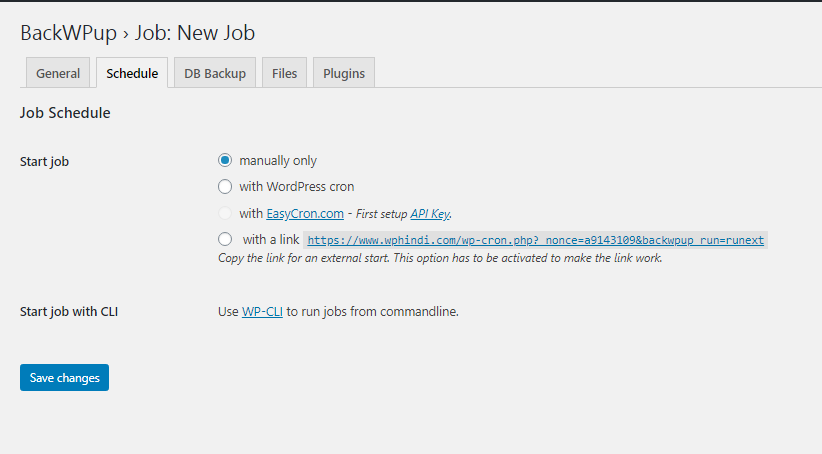This screenshot has height=454, width=822.
Task: Go to the Files tab
Action: tap(284, 73)
